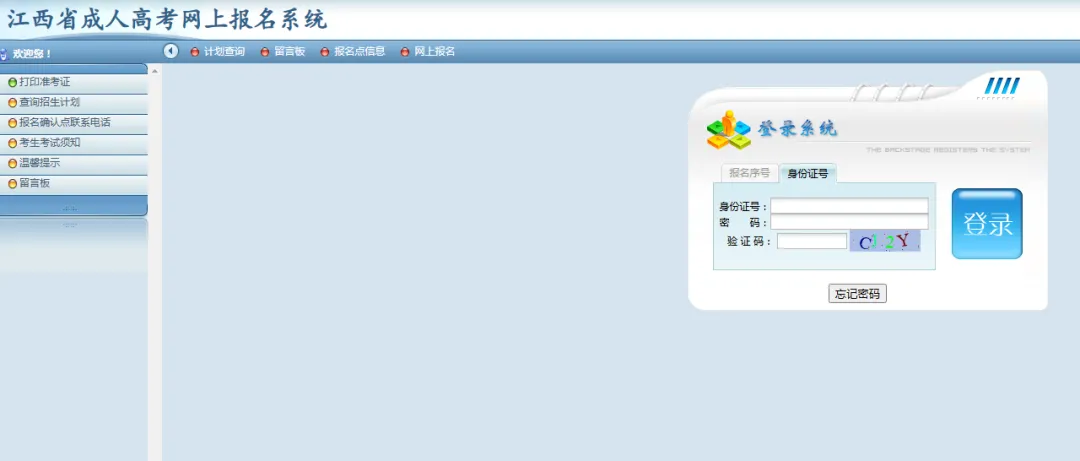Focus the 验证码 input field
1080x461 pixels.
pyautogui.click(x=812, y=241)
